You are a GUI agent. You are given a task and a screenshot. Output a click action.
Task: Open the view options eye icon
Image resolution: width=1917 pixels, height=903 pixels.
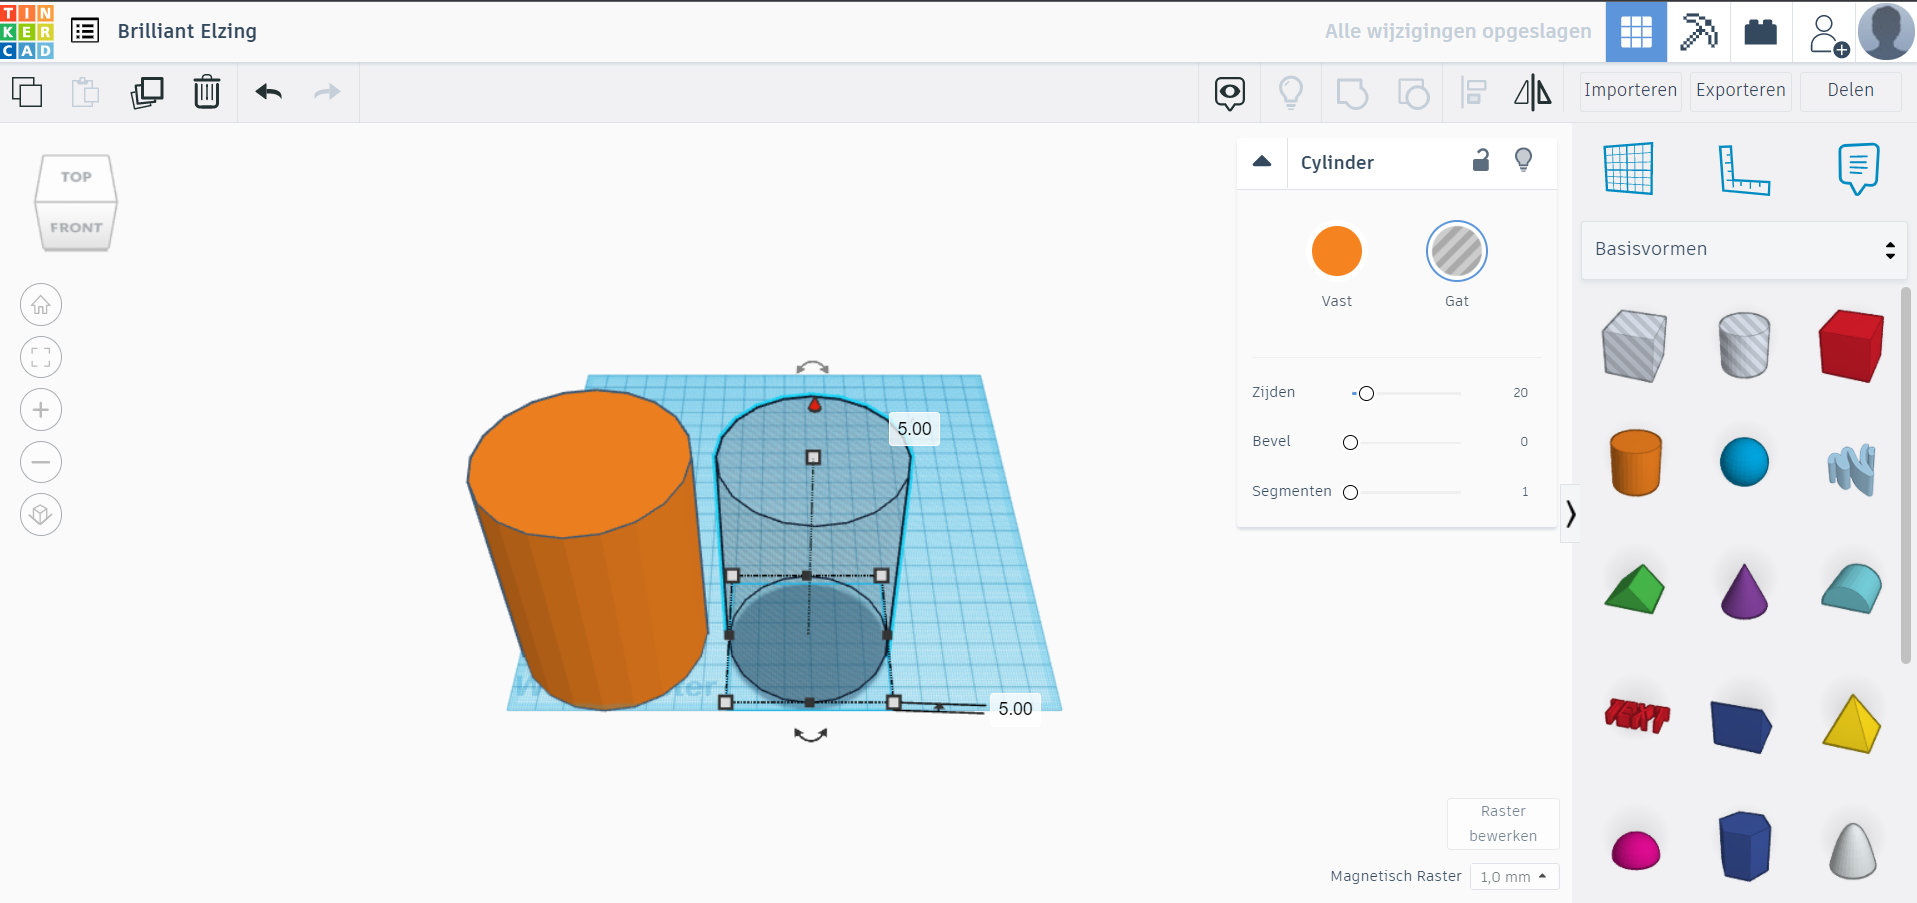coord(1230,93)
